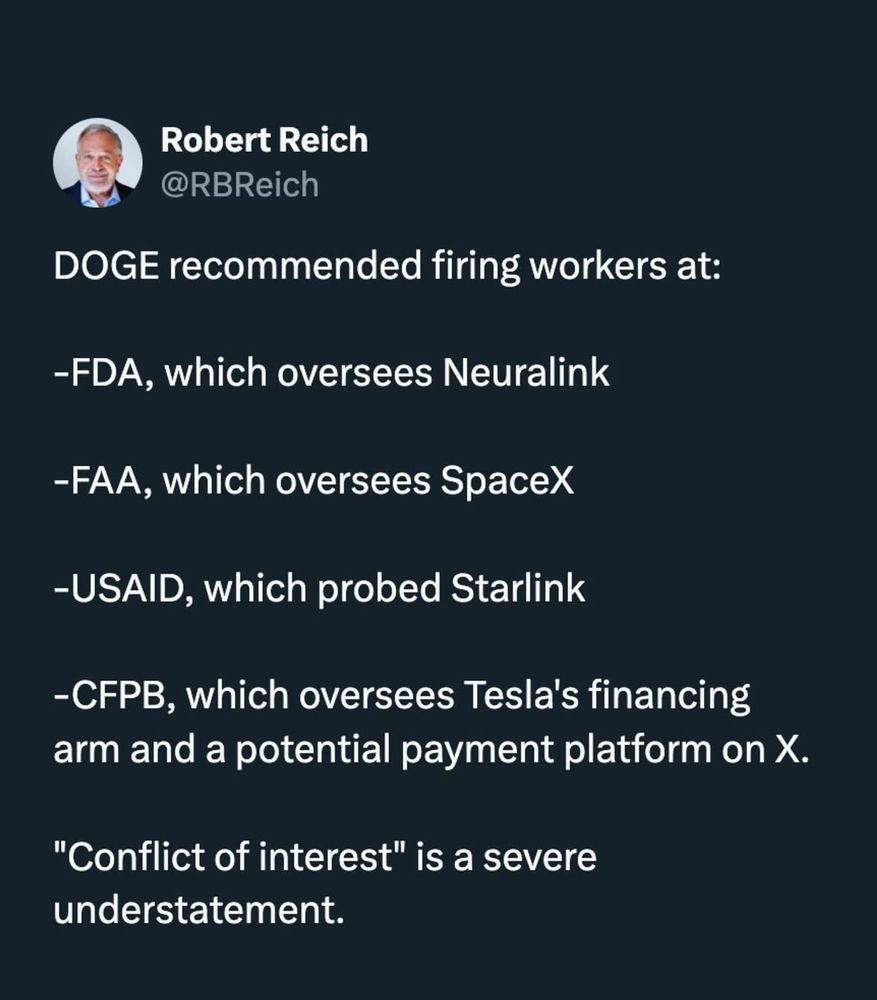
Task: Open the @RBReich handle link
Action: coord(239,185)
